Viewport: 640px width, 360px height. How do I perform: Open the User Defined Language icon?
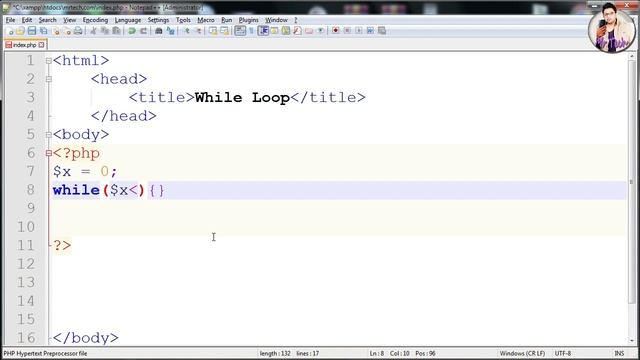[x=274, y=31]
